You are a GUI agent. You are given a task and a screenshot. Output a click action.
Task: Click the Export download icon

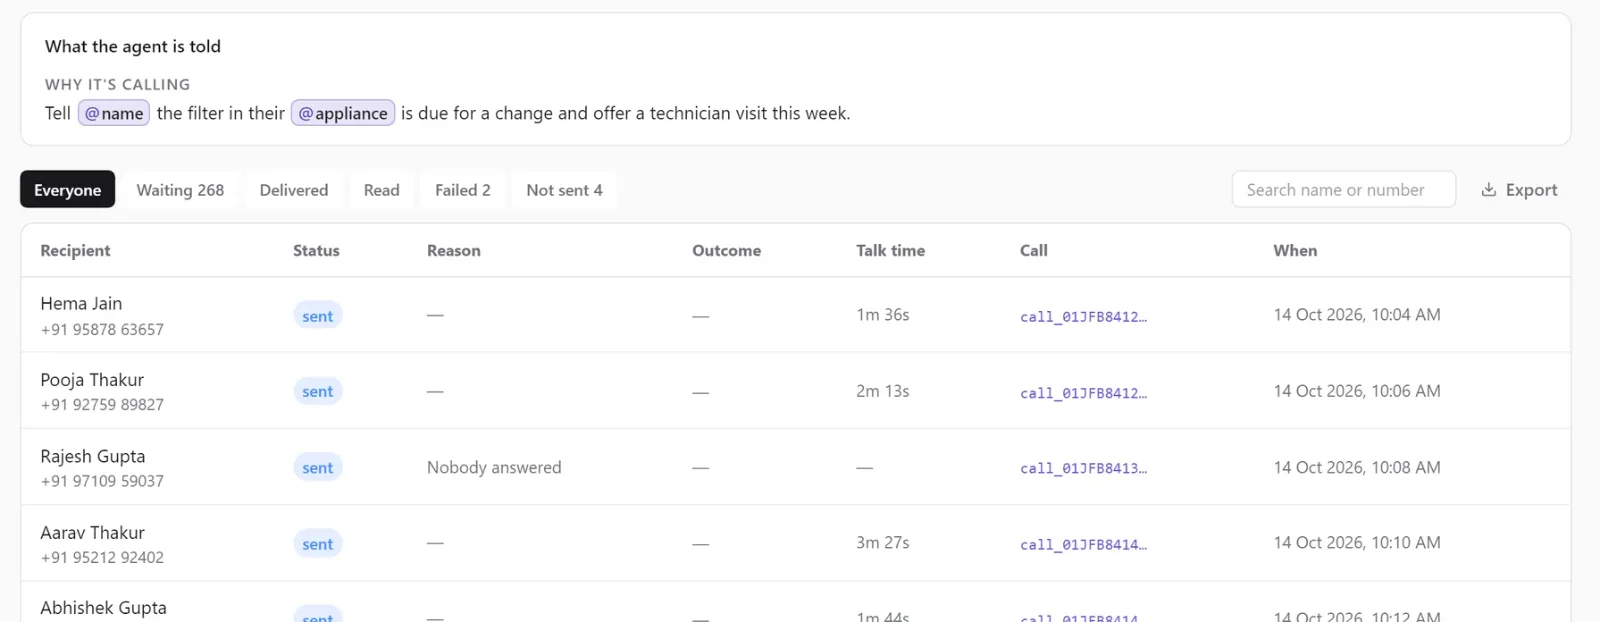pos(1488,190)
